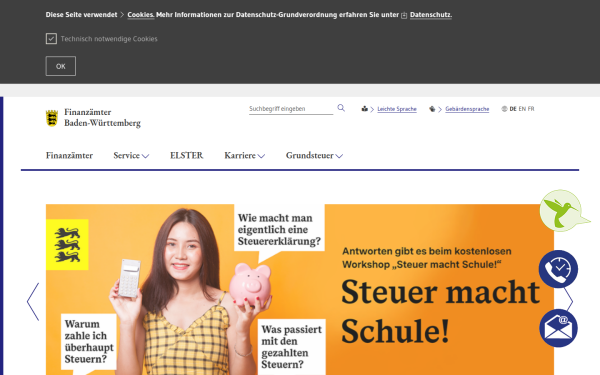Open the Service menu item

tap(126, 155)
